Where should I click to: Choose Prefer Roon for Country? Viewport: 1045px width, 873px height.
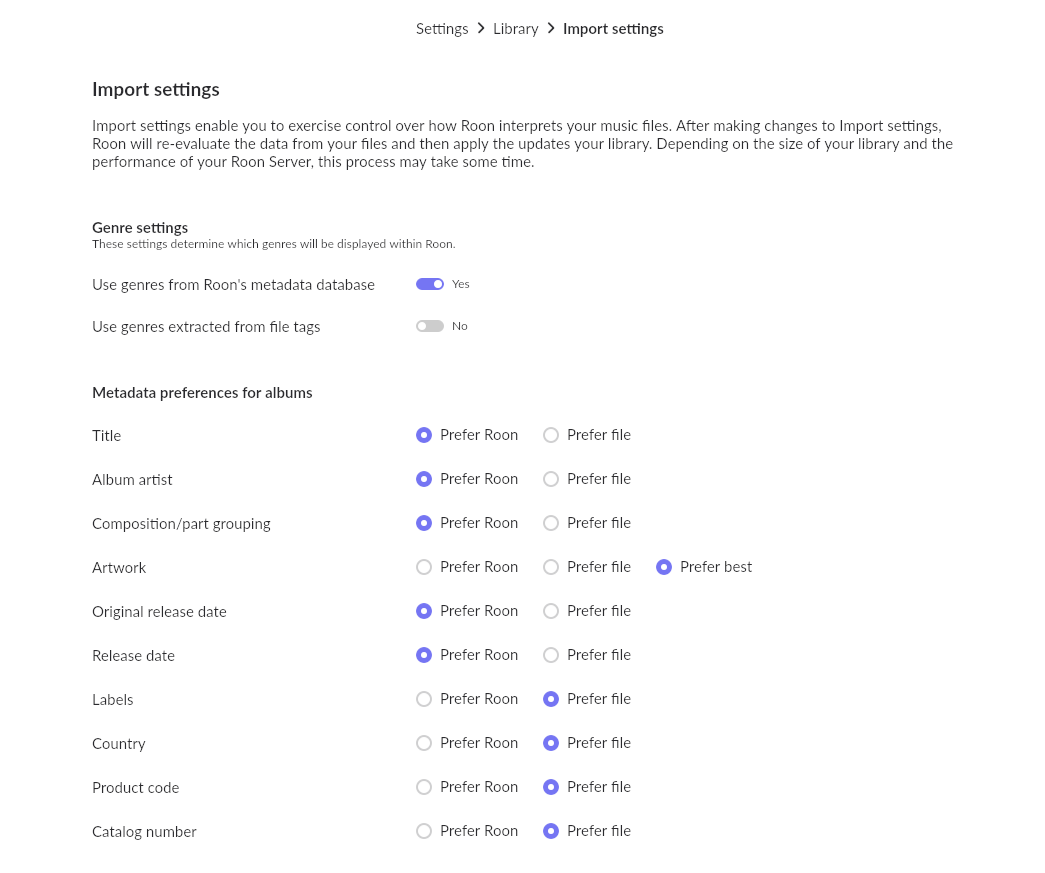424,743
